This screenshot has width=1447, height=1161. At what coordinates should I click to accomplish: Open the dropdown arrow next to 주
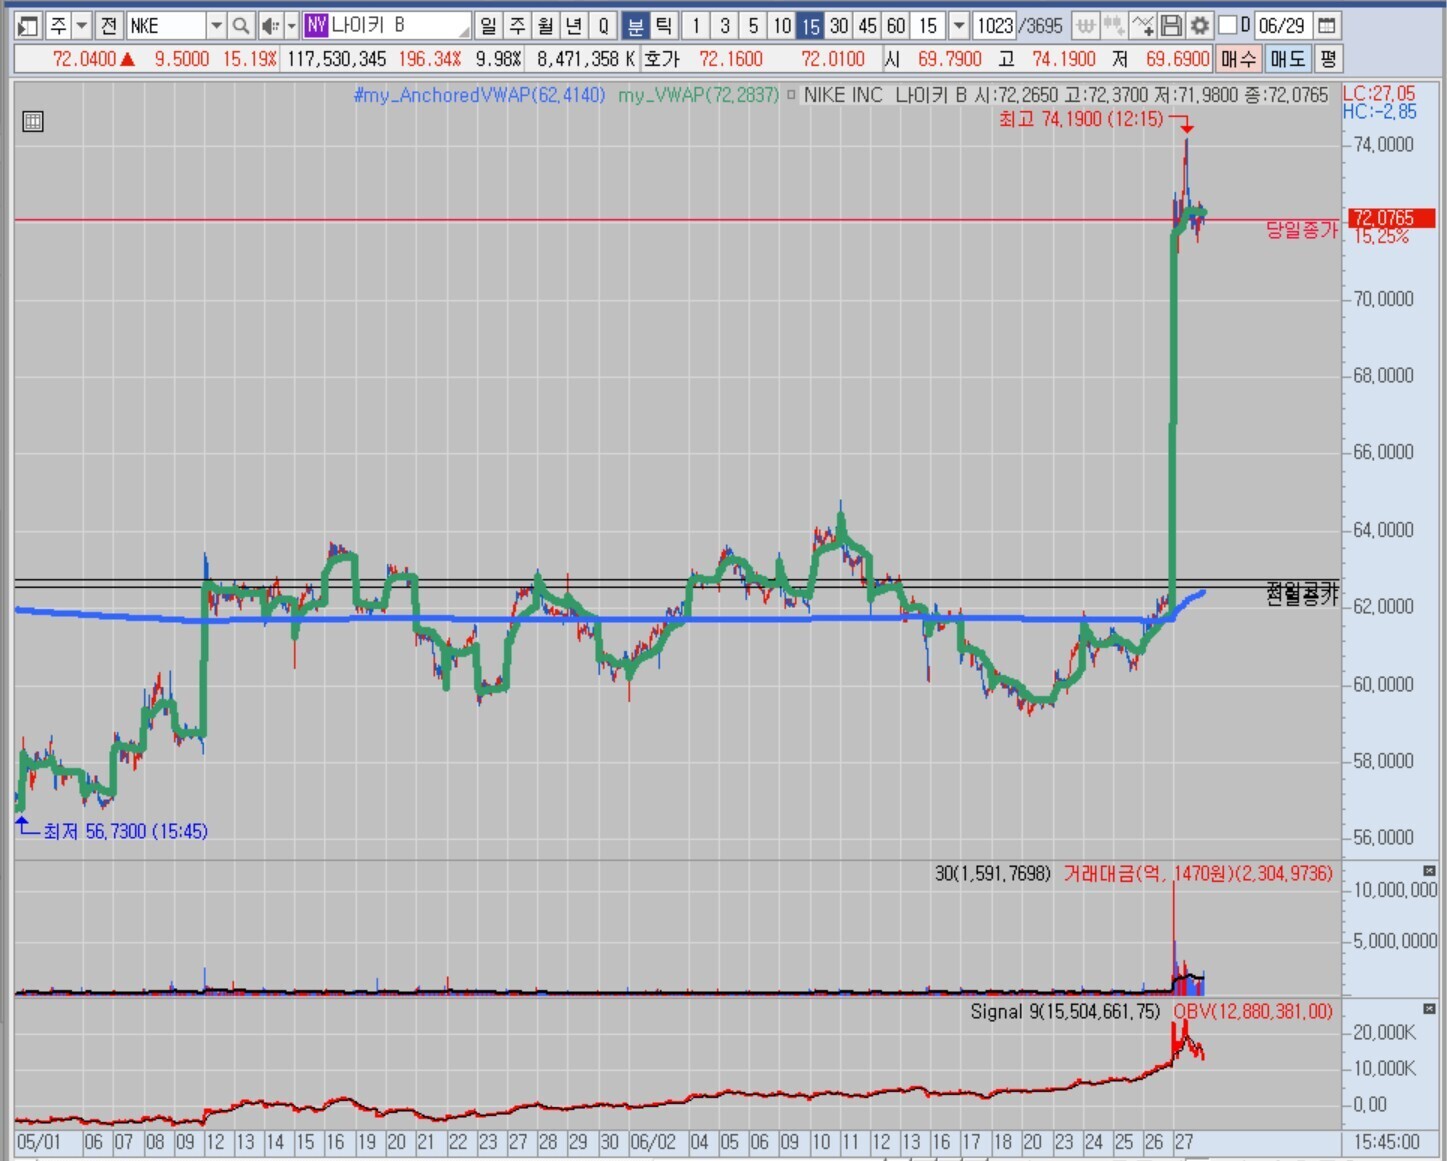(82, 25)
